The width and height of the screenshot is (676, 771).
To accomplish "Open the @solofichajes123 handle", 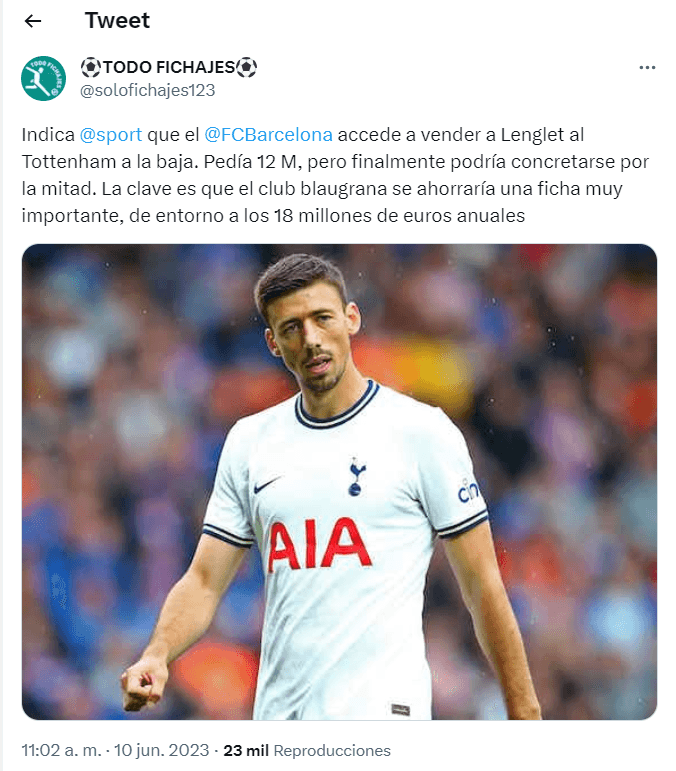I will tap(147, 90).
